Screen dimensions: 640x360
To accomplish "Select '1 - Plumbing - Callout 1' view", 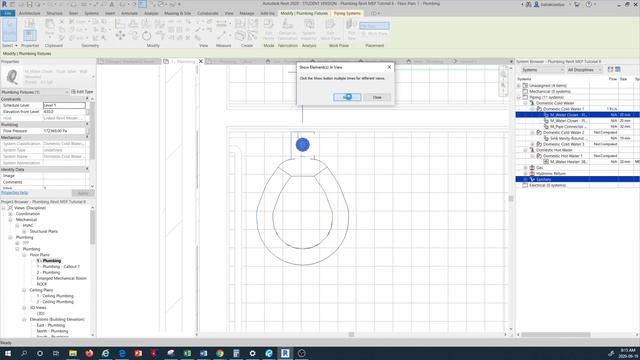I will [58, 267].
